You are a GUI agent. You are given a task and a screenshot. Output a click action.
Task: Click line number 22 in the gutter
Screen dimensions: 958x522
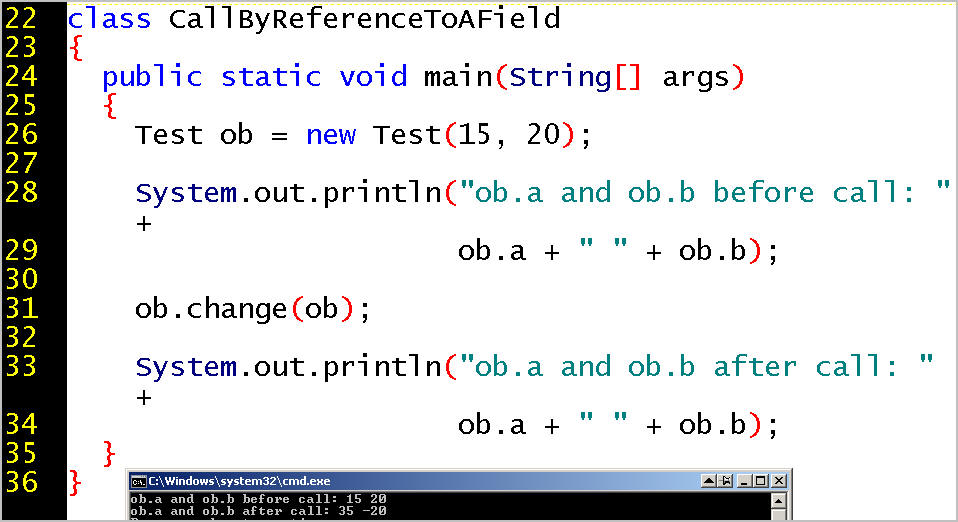click(21, 18)
